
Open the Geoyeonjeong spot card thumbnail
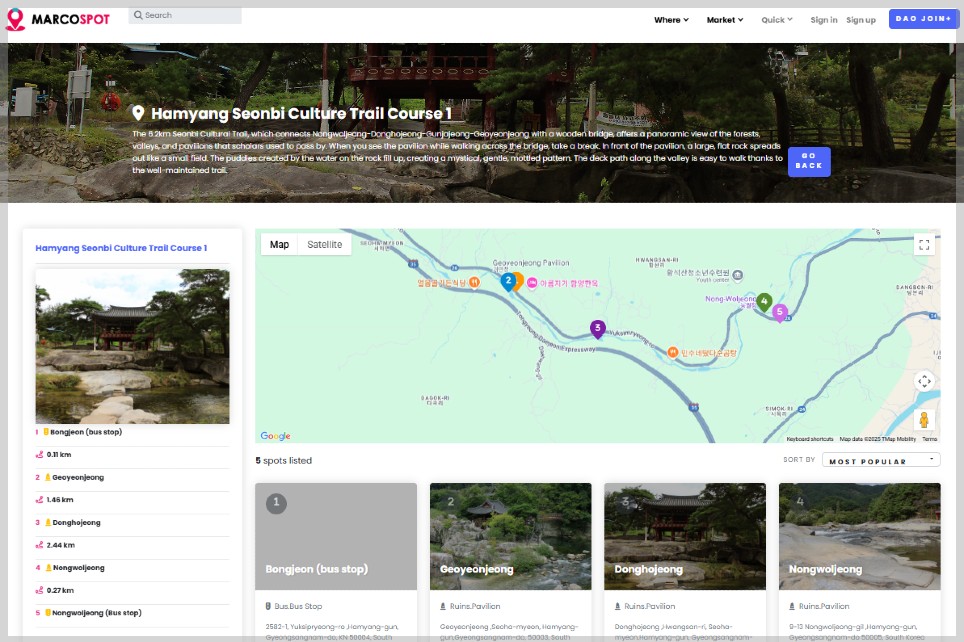pos(510,536)
